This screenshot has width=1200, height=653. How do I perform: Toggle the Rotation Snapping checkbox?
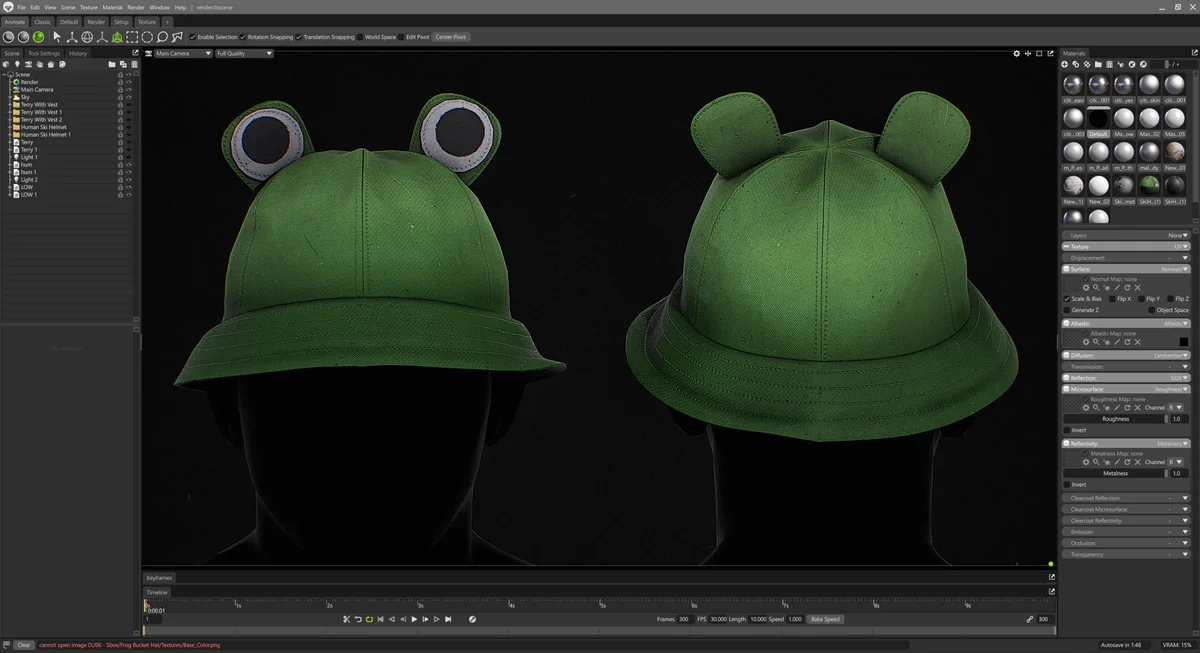[242, 37]
